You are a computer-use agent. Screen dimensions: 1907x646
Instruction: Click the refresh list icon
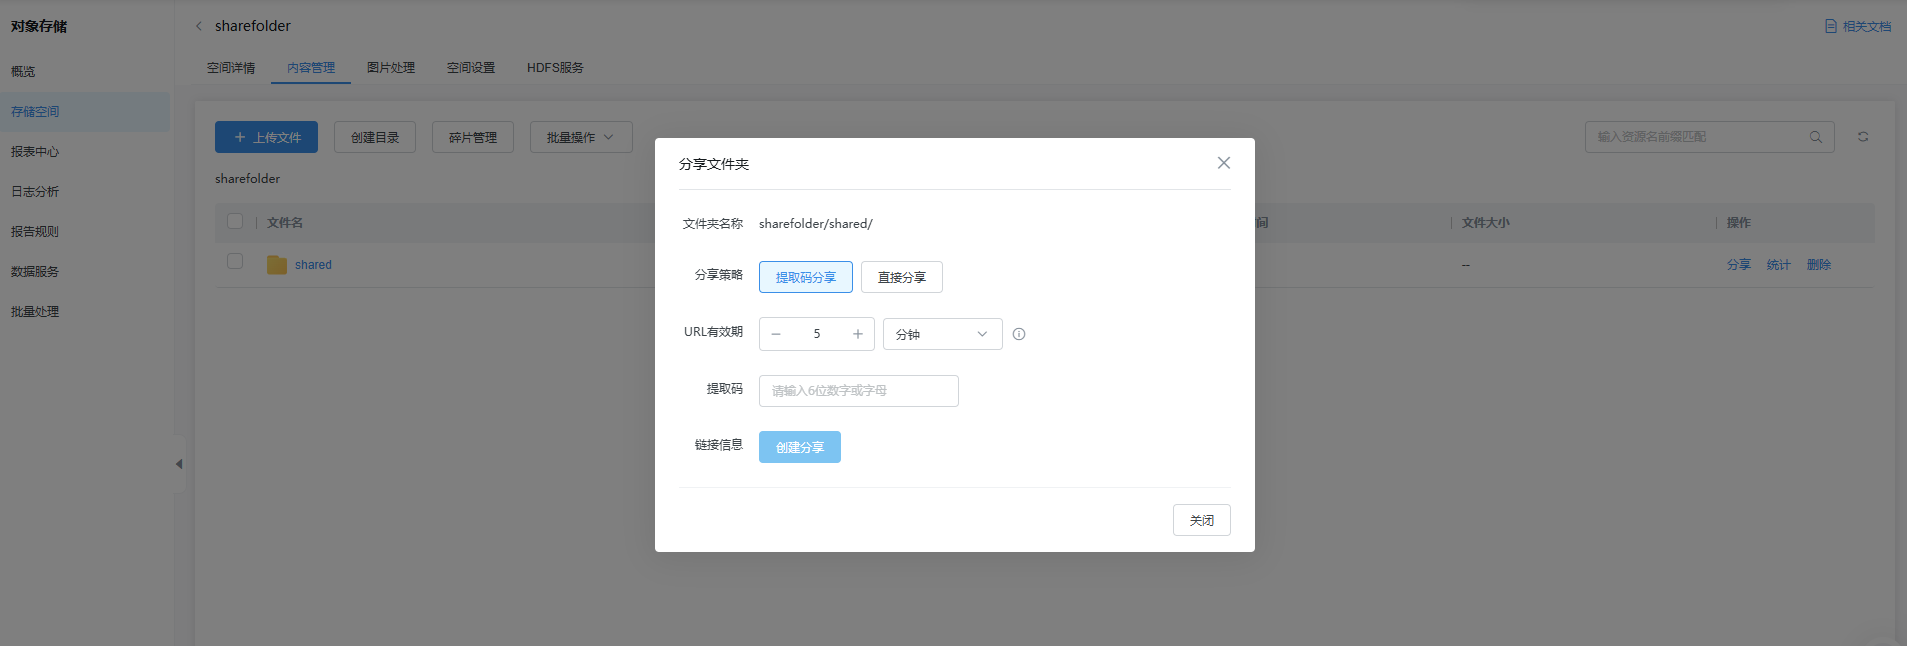coord(1863,137)
